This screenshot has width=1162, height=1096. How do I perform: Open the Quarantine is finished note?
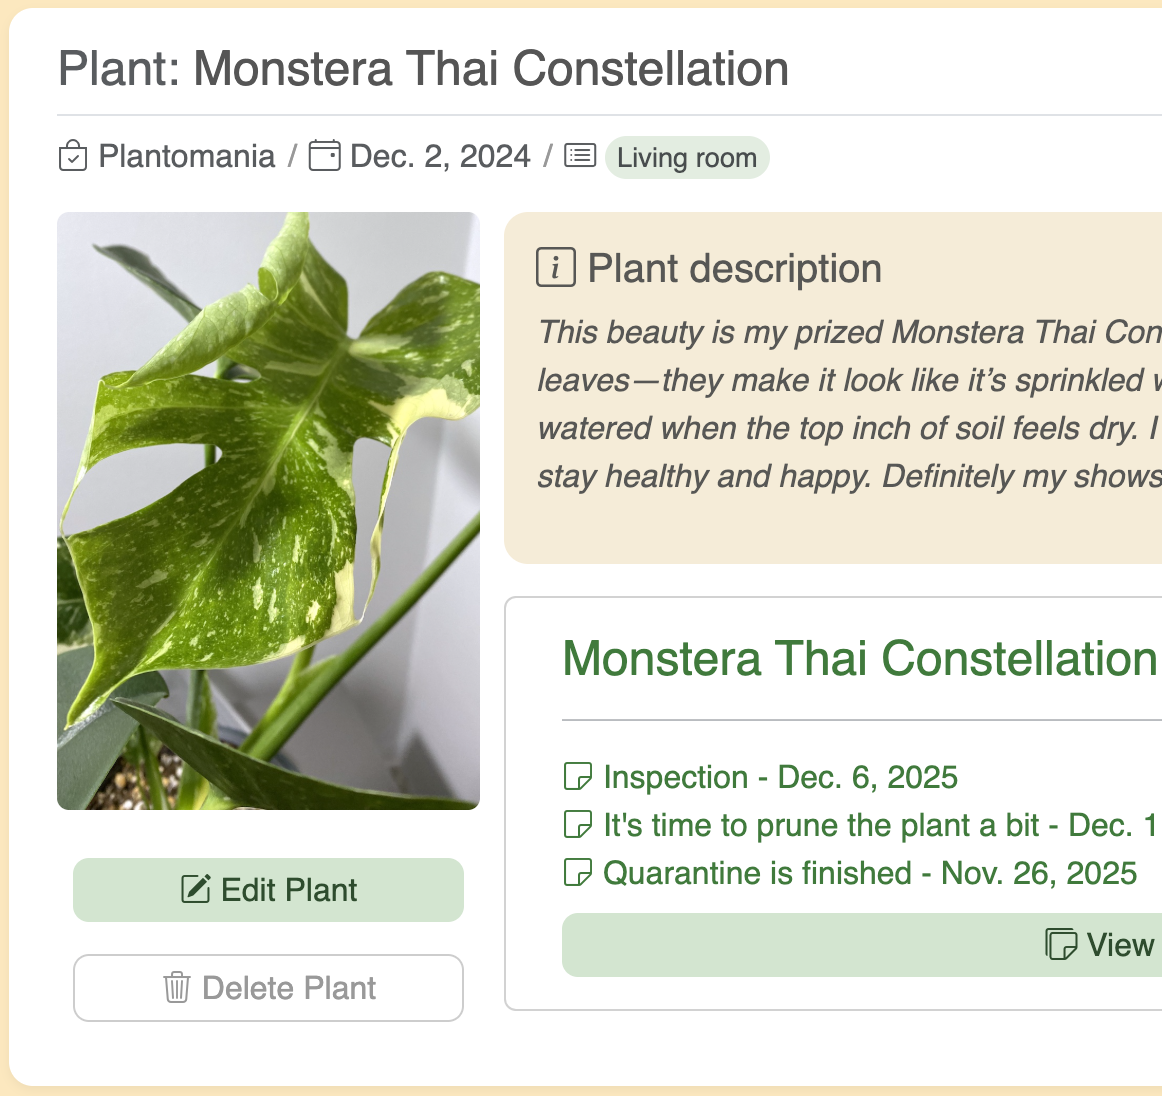pos(870,873)
